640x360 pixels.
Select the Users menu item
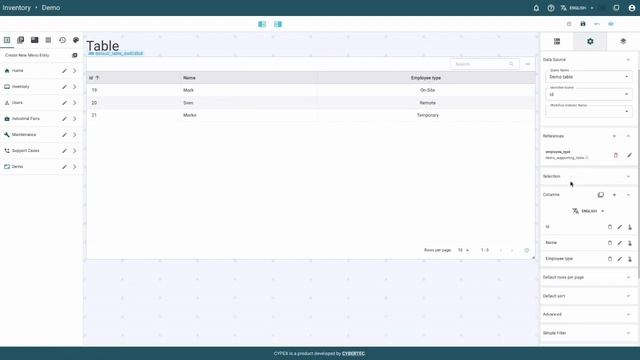point(17,103)
